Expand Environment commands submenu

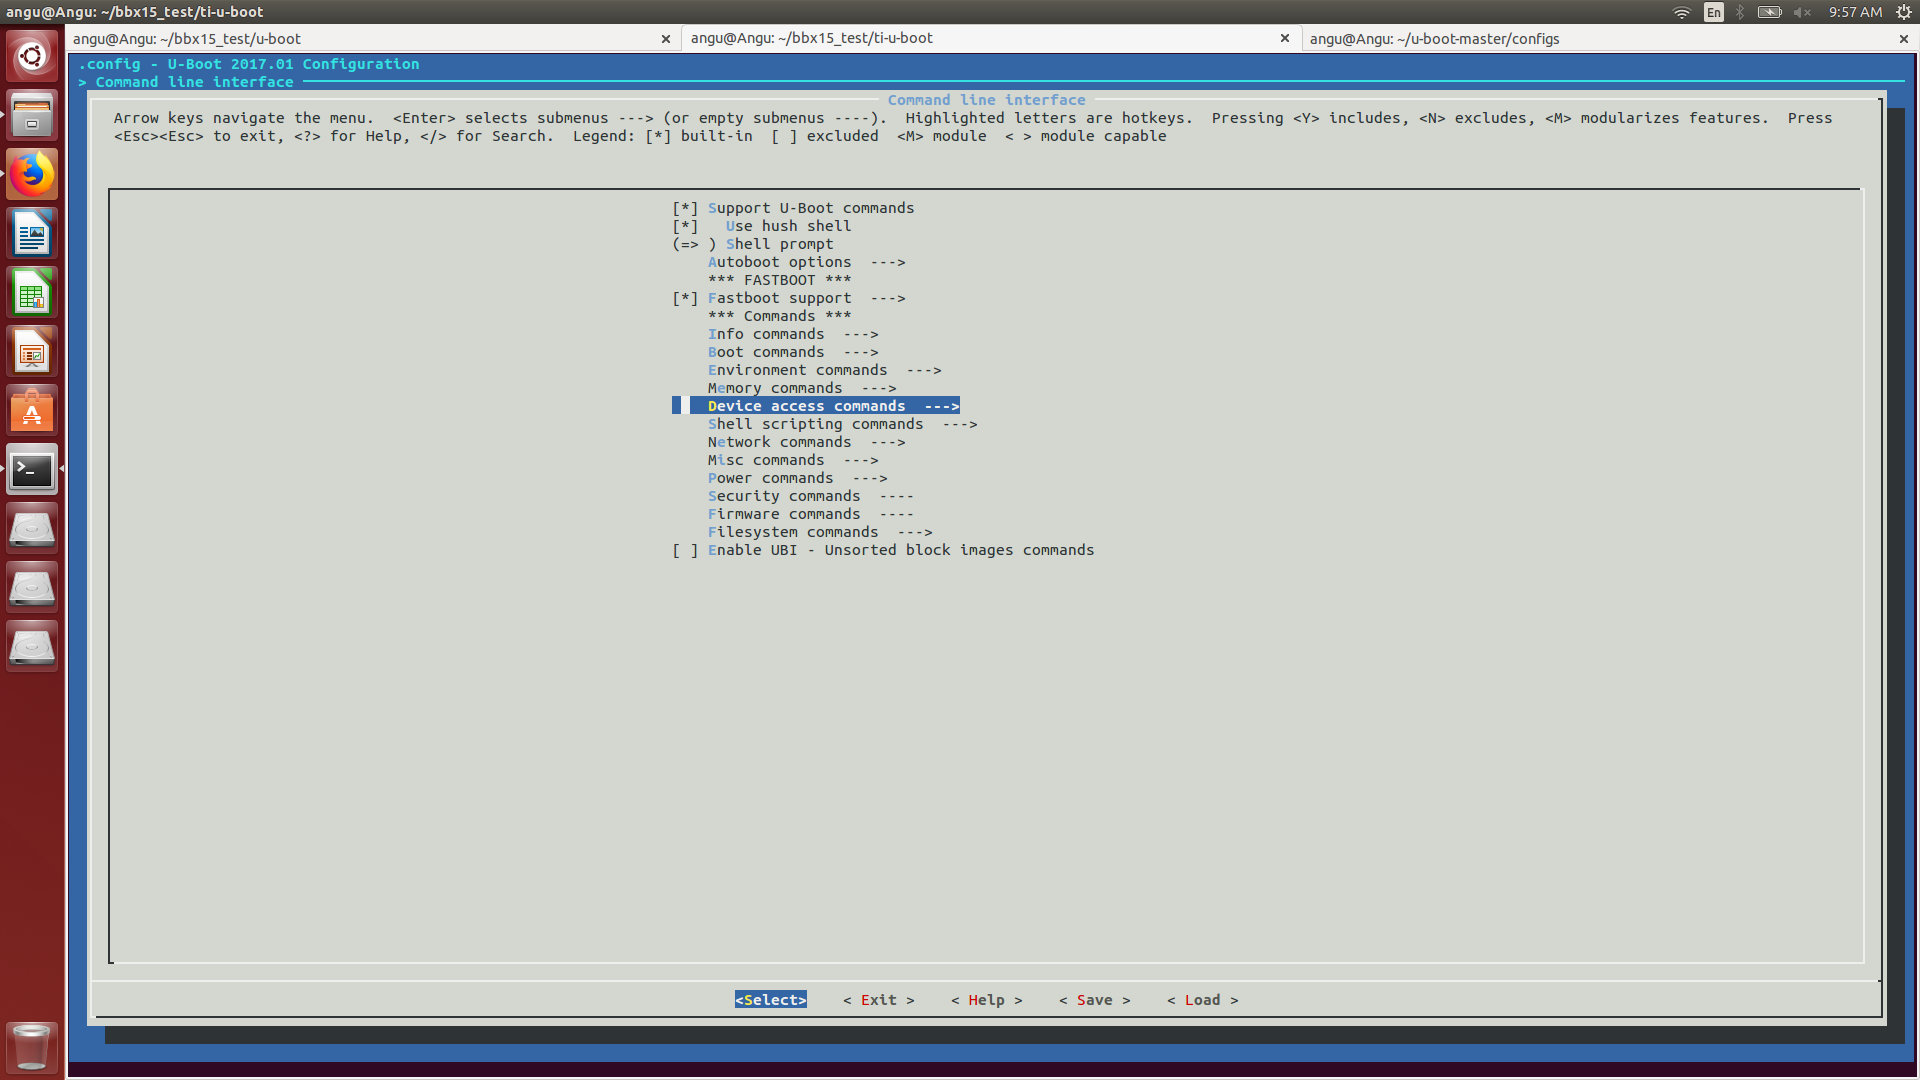825,370
